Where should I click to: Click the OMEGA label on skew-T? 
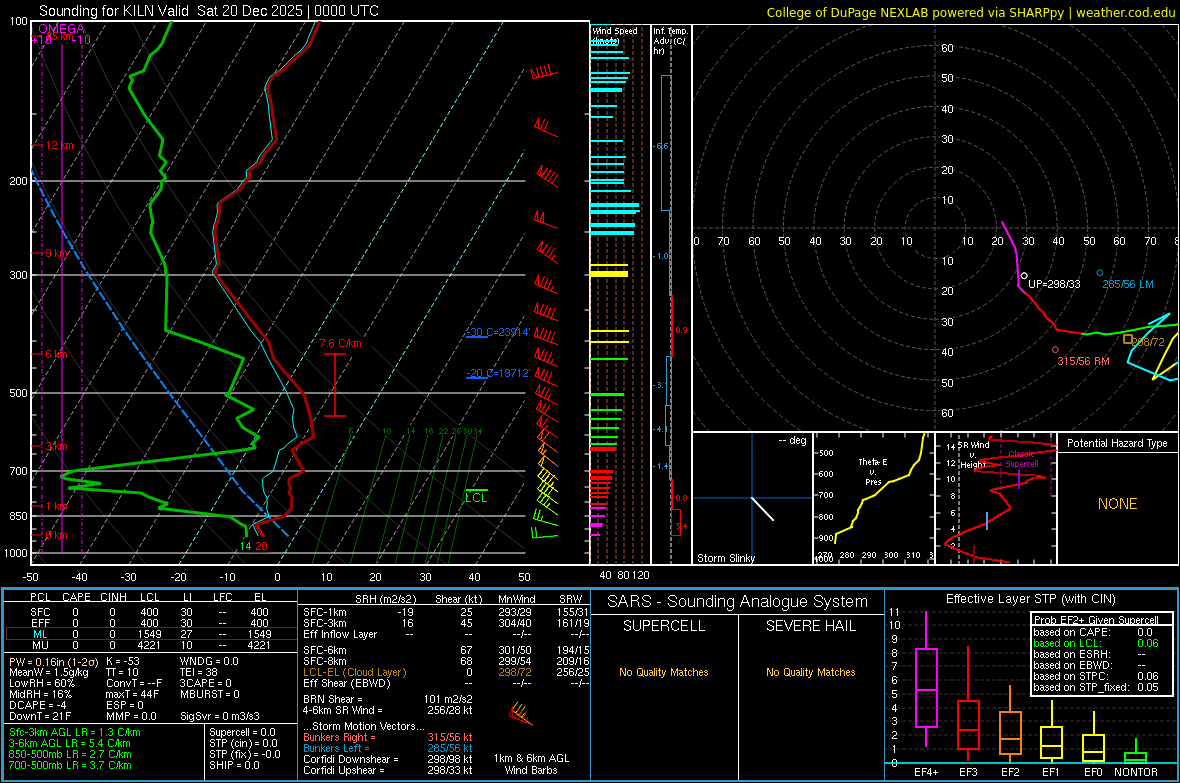click(x=62, y=29)
